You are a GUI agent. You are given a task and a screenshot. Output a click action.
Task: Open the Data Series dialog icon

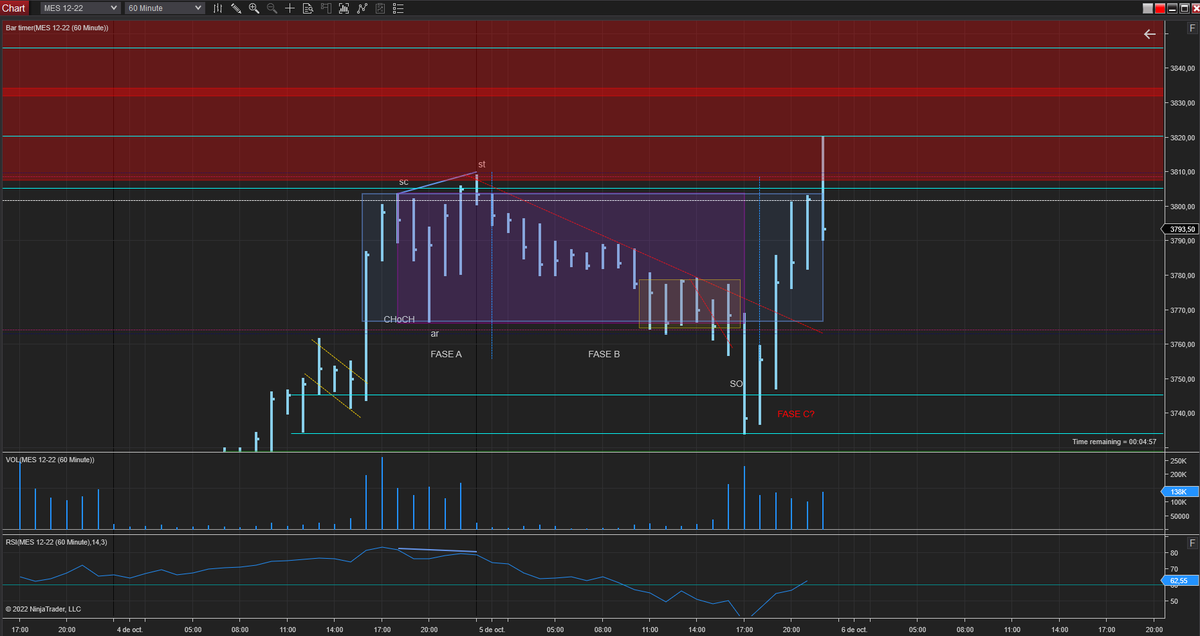[x=344, y=8]
